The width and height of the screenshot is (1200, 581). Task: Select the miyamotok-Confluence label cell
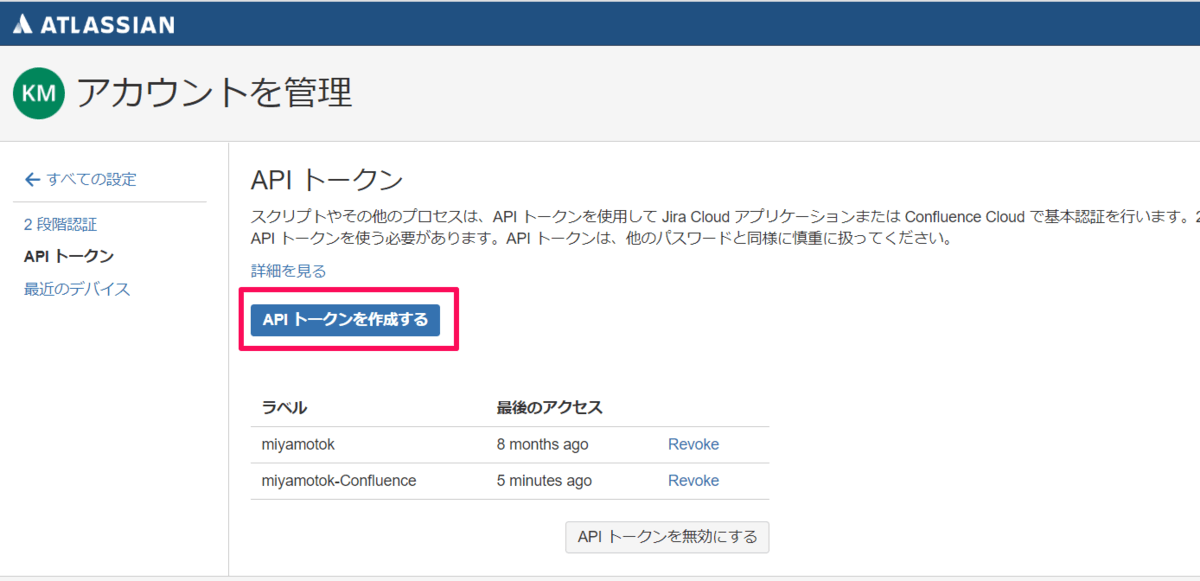point(339,480)
